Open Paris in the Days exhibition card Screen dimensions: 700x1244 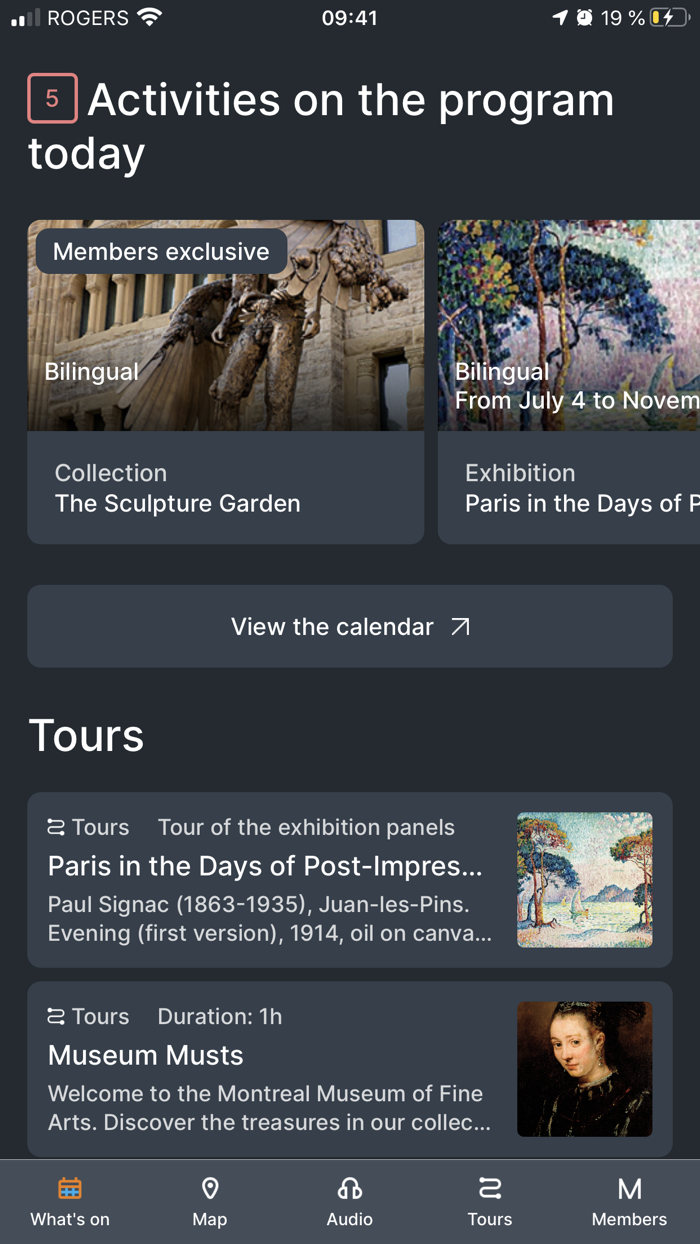570,489
